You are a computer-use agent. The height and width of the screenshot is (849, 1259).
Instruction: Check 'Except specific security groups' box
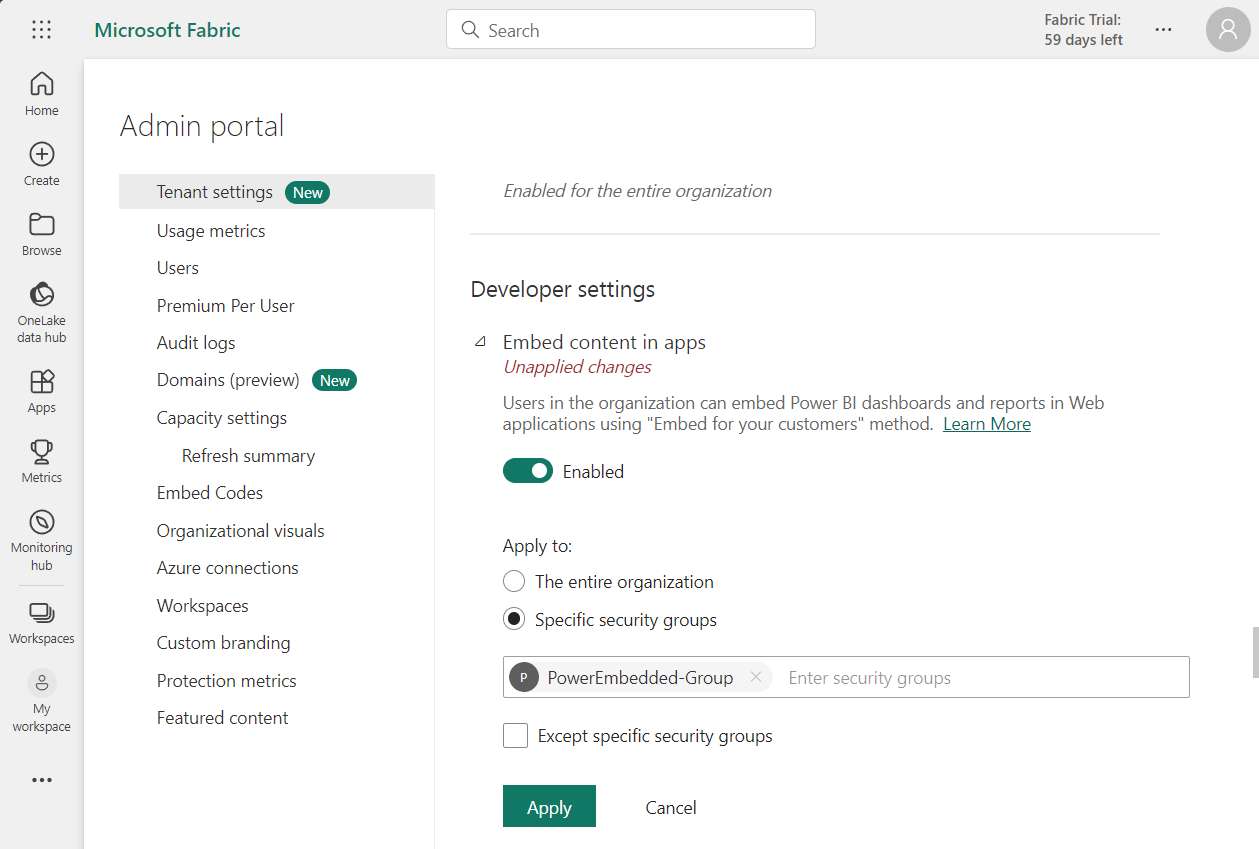tap(516, 736)
